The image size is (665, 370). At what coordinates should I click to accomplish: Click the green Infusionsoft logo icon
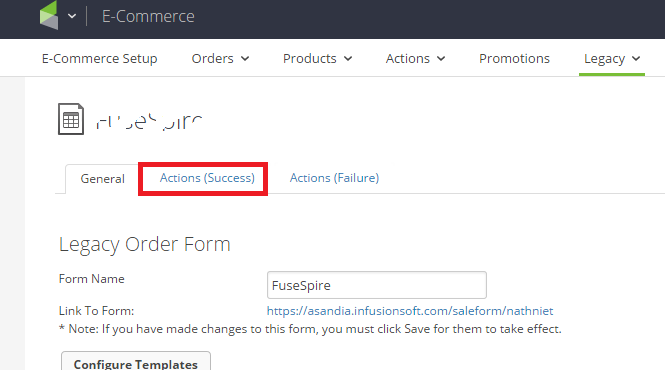pyautogui.click(x=49, y=15)
